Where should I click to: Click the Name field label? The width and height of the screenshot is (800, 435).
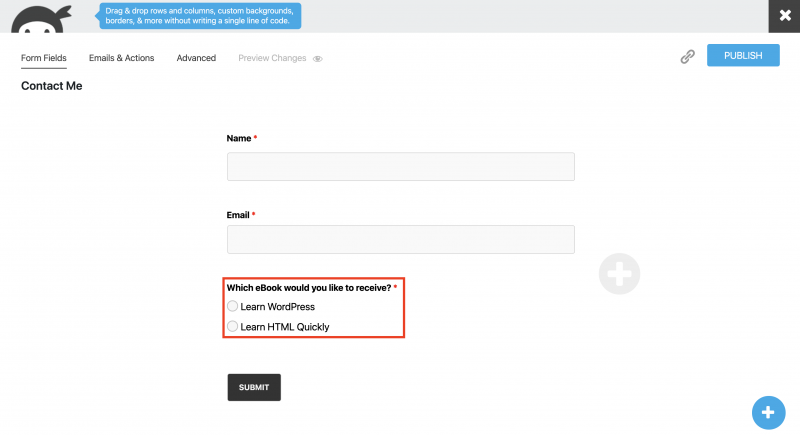pyautogui.click(x=239, y=138)
